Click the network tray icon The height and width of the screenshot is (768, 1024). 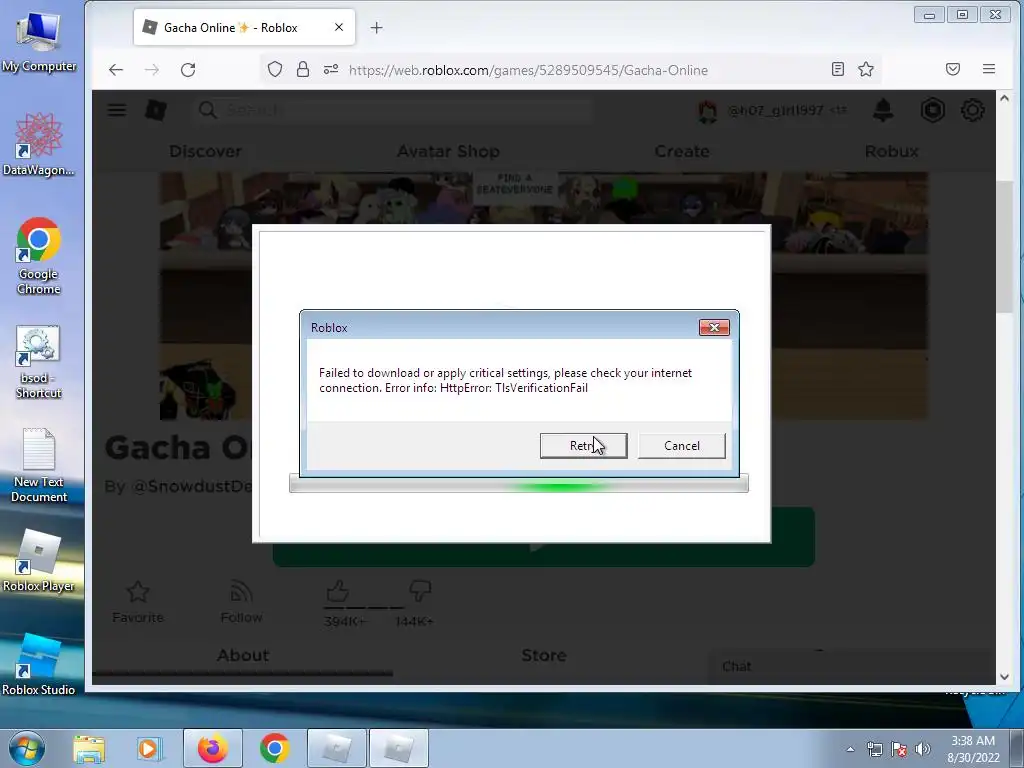point(874,749)
